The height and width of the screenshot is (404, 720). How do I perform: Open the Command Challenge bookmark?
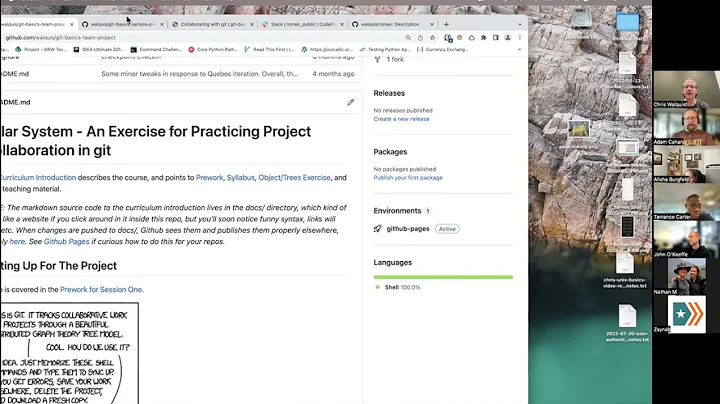coord(156,50)
